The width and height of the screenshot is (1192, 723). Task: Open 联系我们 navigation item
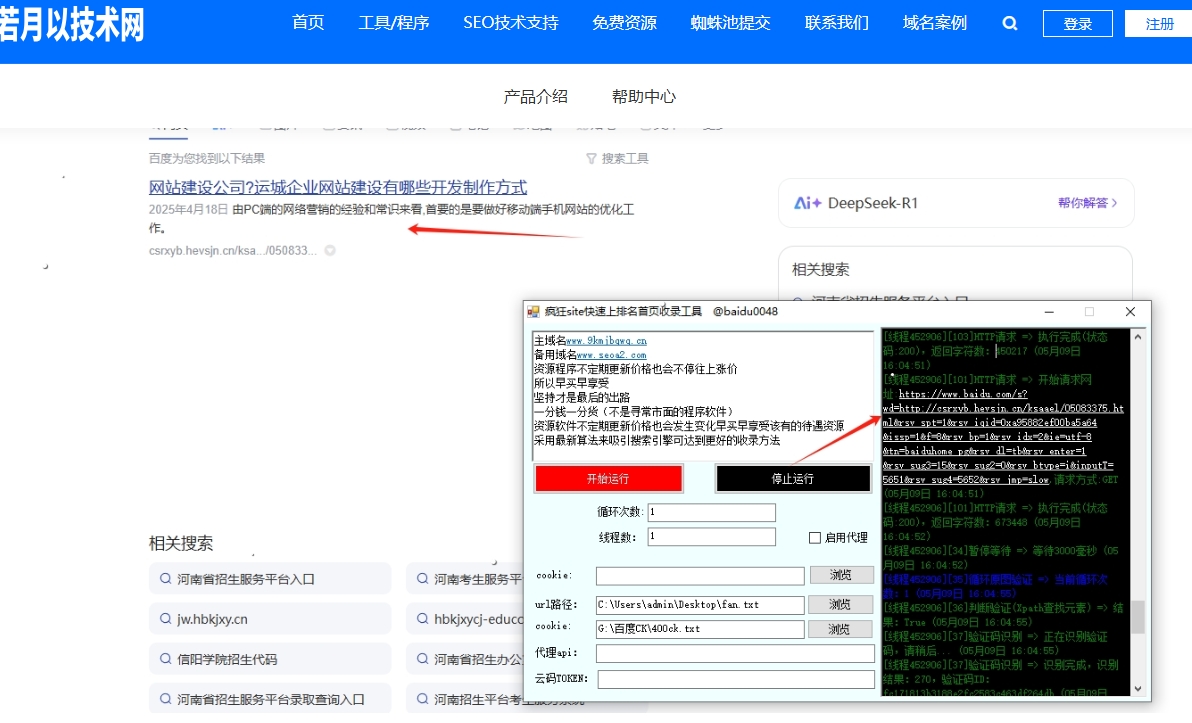click(x=836, y=23)
